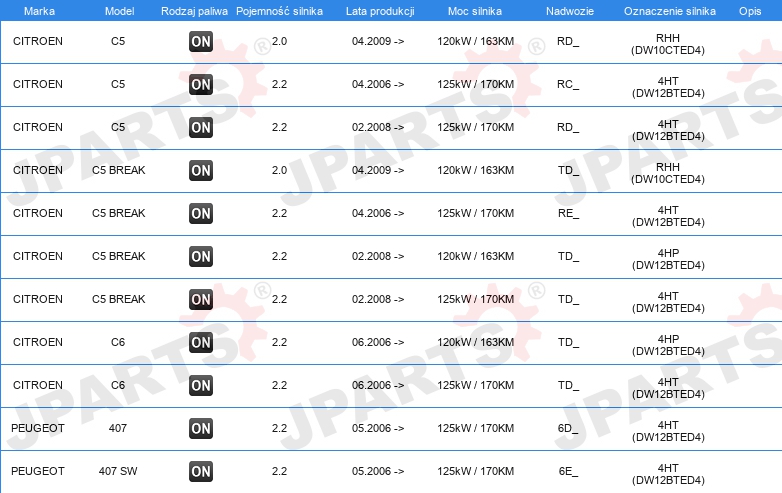Click ON fuel icon for C6 120kW row
The height and width of the screenshot is (493, 782).
(201, 342)
